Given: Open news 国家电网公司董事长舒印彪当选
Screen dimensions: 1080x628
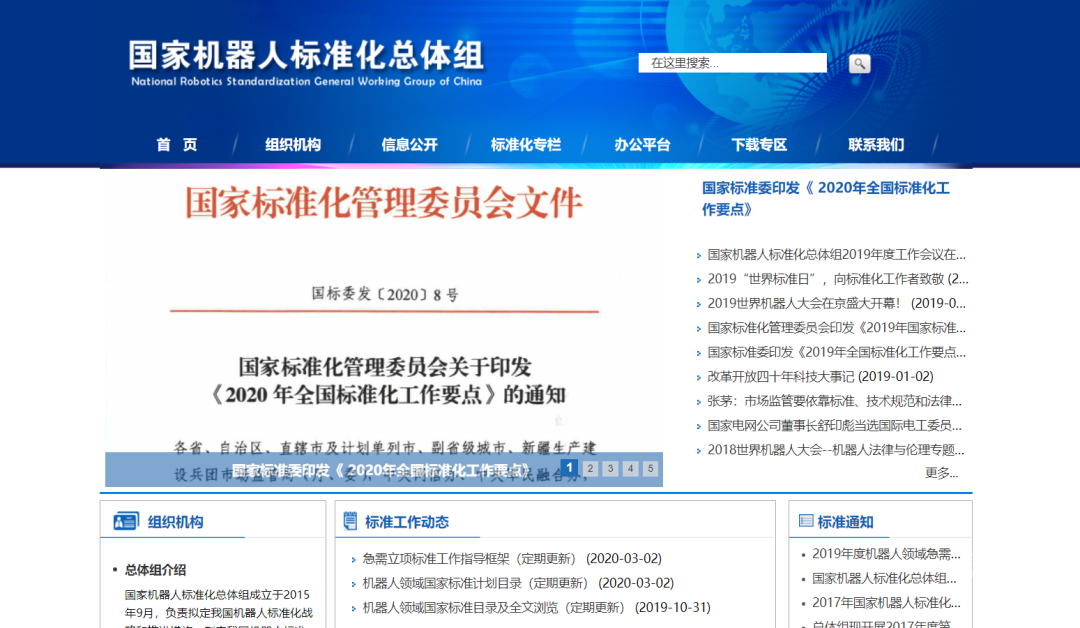Looking at the screenshot, I should pos(834,426).
